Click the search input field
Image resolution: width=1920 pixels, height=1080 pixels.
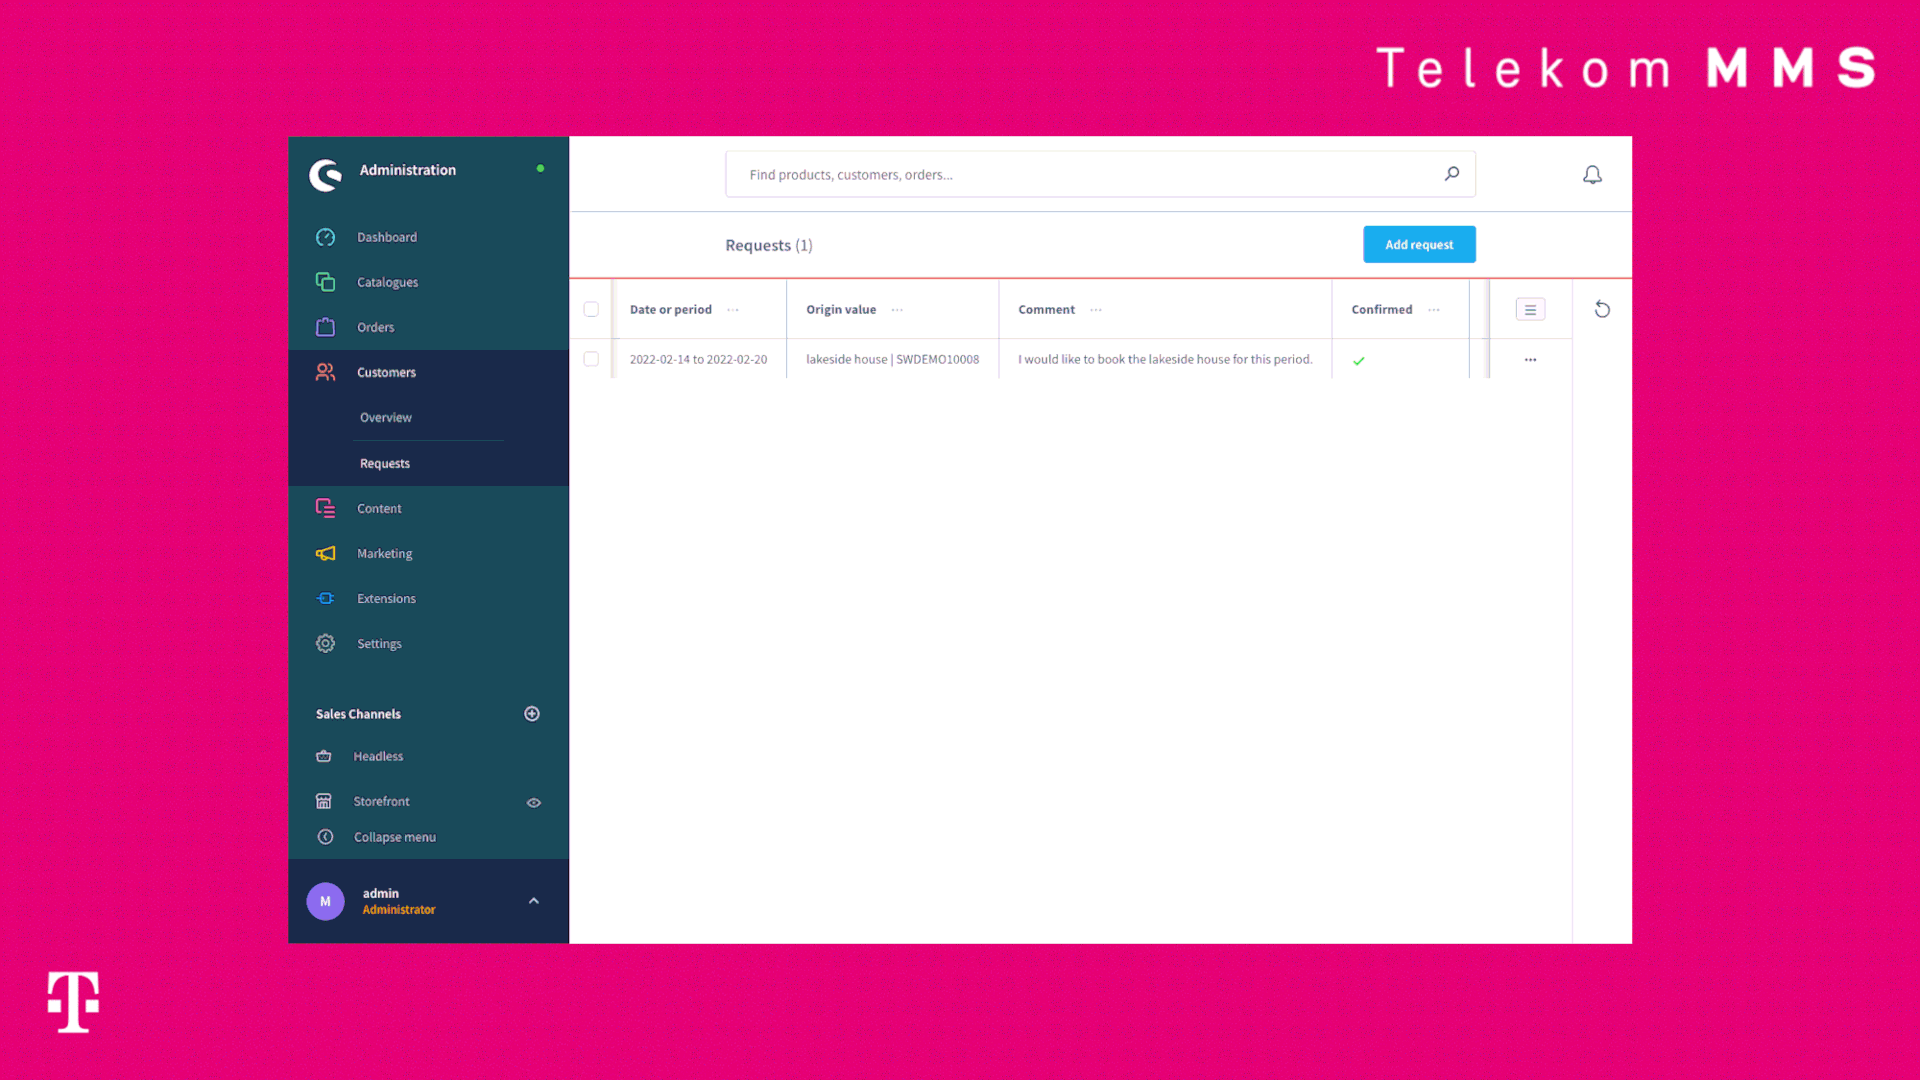pos(1100,173)
